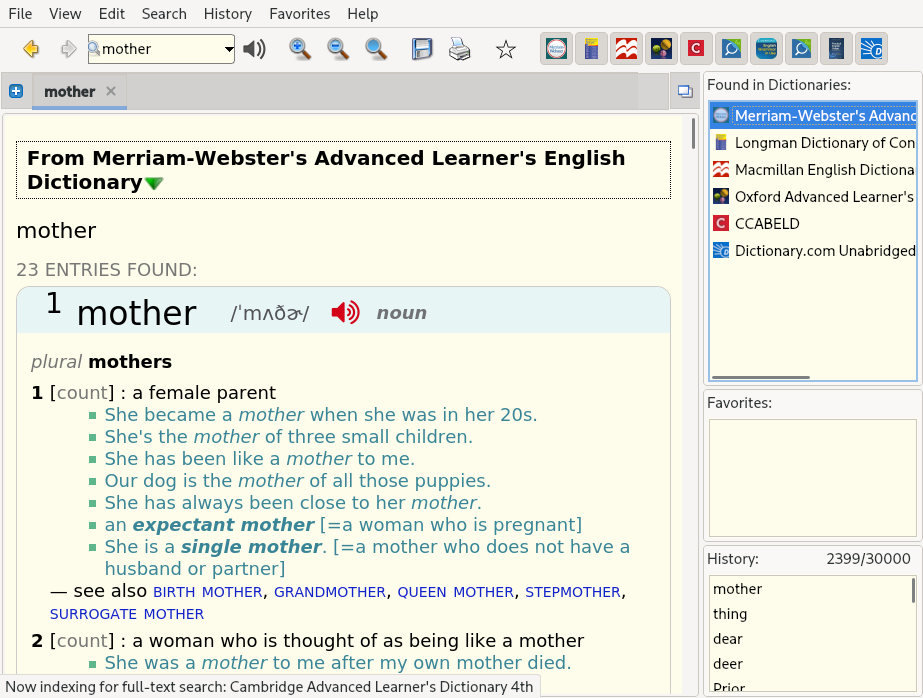The height and width of the screenshot is (698, 923).
Task: Click the Dictionary.com list item icon
Action: tap(721, 251)
